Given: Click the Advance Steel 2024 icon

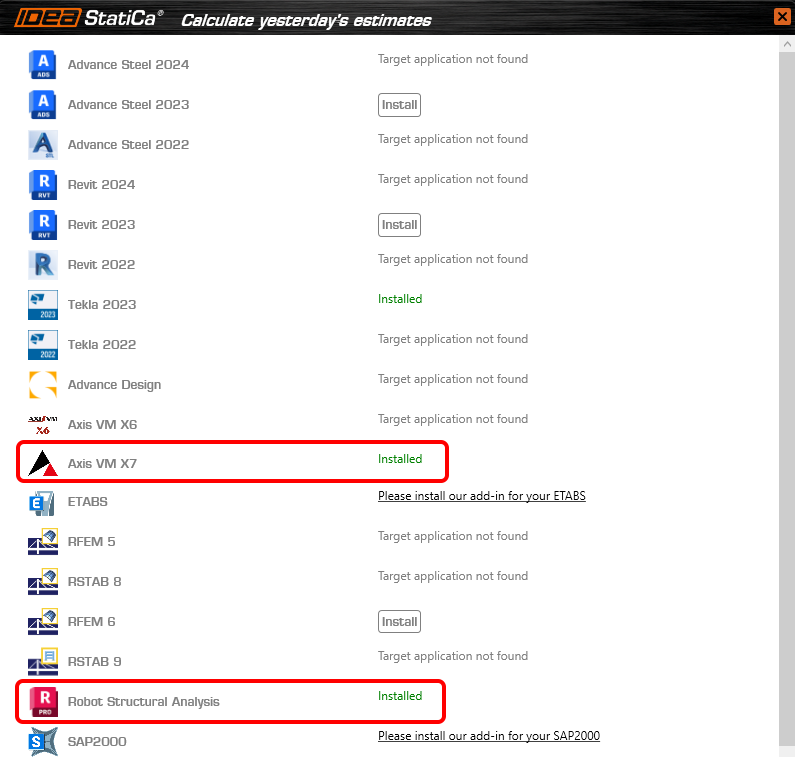Looking at the screenshot, I should click(x=43, y=65).
